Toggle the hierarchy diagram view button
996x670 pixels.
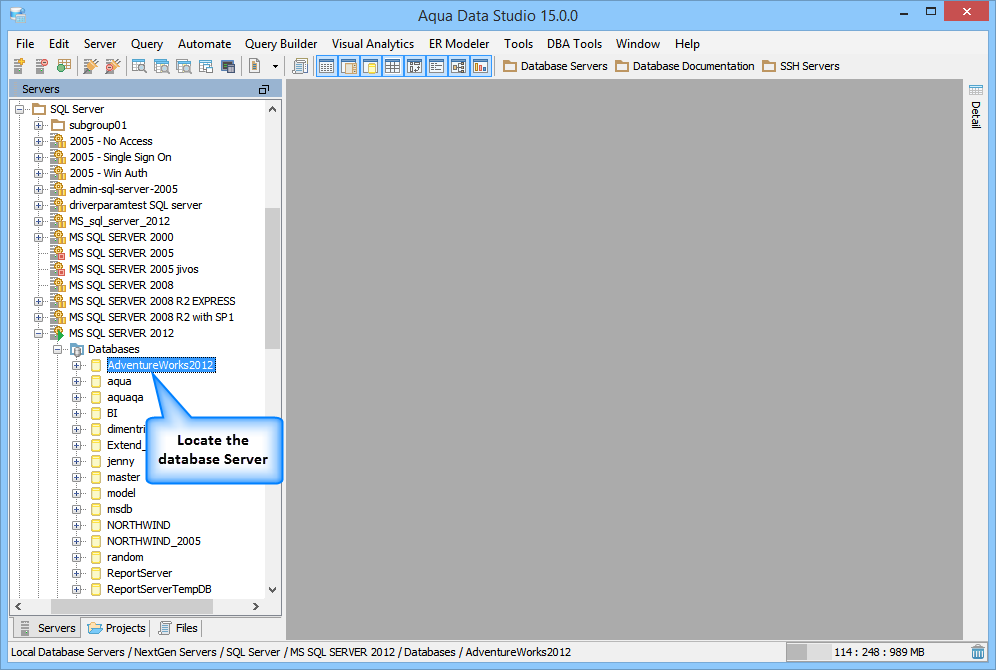tap(459, 65)
